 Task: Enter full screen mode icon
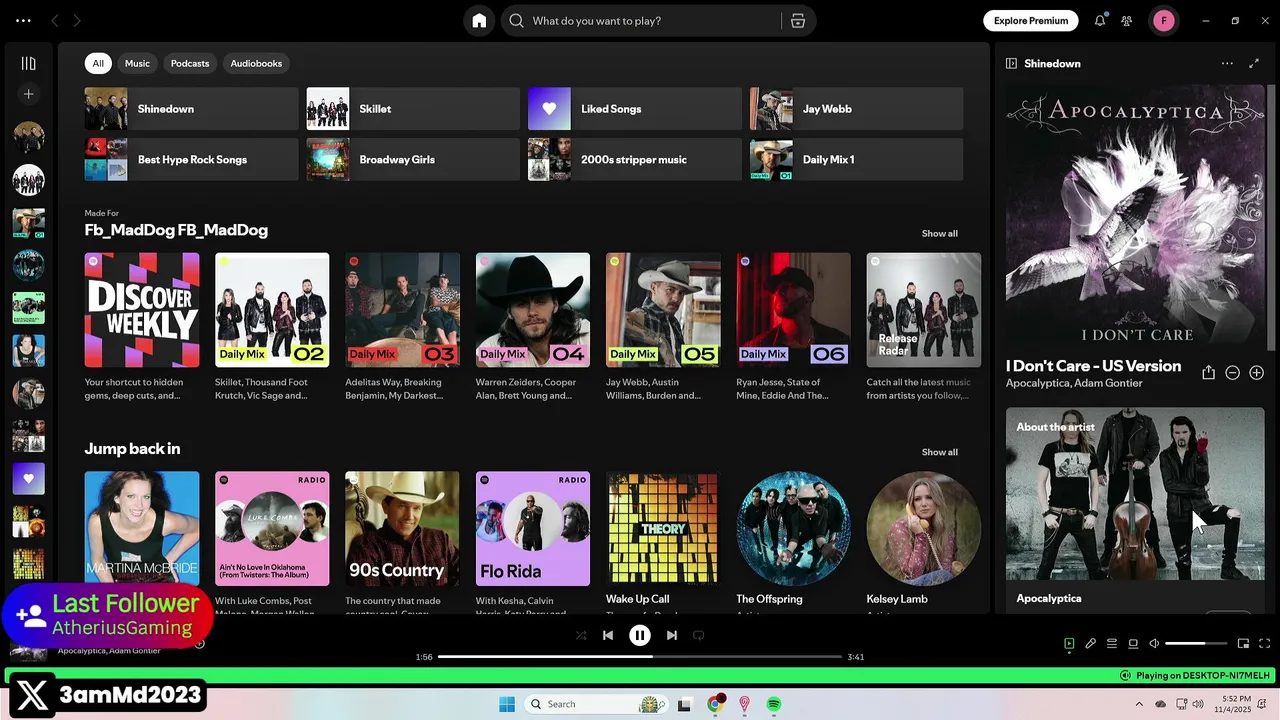1265,643
